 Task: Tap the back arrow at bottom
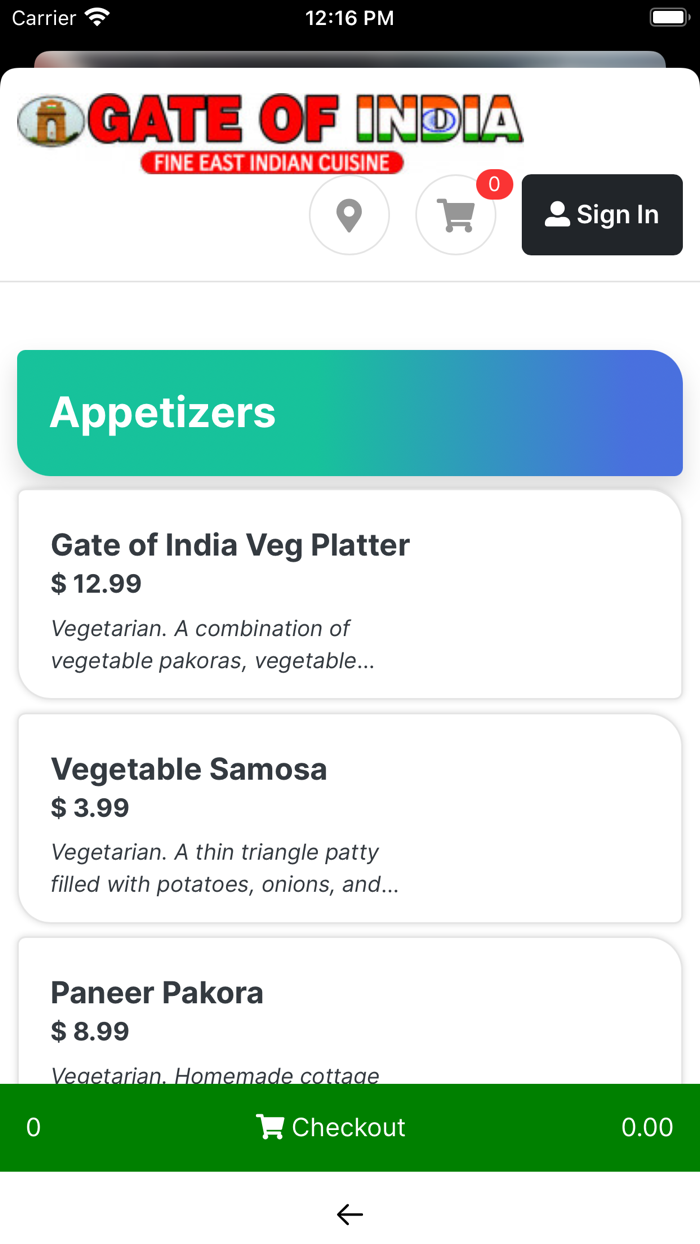coord(349,1214)
